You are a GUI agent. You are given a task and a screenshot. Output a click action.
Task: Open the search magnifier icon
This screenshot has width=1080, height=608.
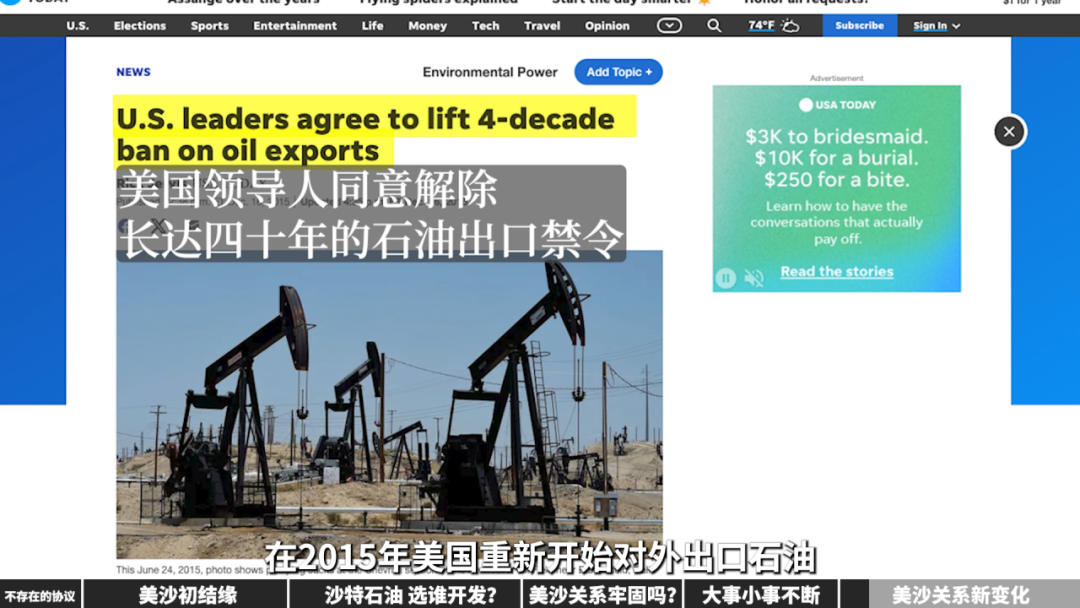click(x=714, y=26)
